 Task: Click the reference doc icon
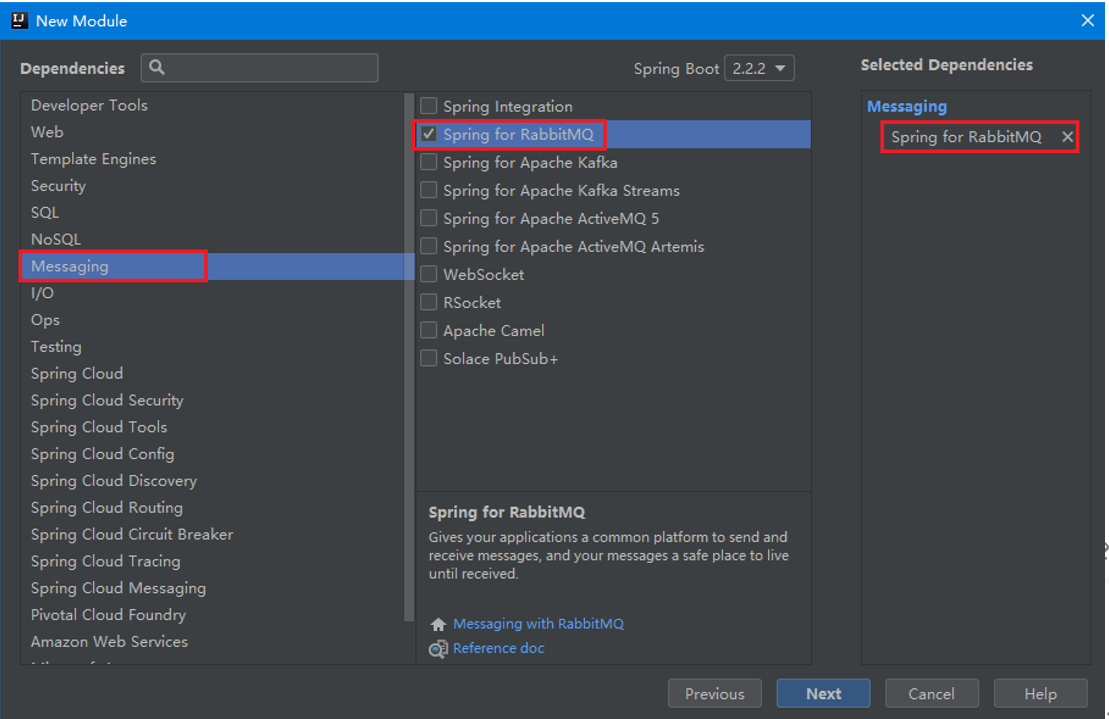439,648
